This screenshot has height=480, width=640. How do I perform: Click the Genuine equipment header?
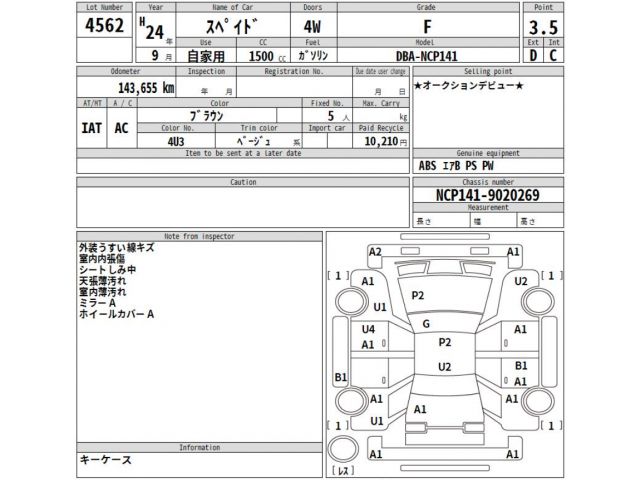(488, 153)
